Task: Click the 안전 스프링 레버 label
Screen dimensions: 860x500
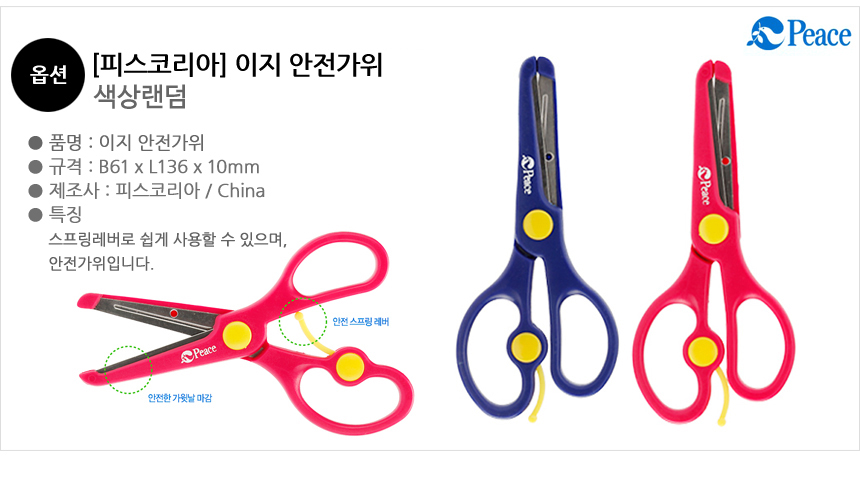Action: point(360,322)
